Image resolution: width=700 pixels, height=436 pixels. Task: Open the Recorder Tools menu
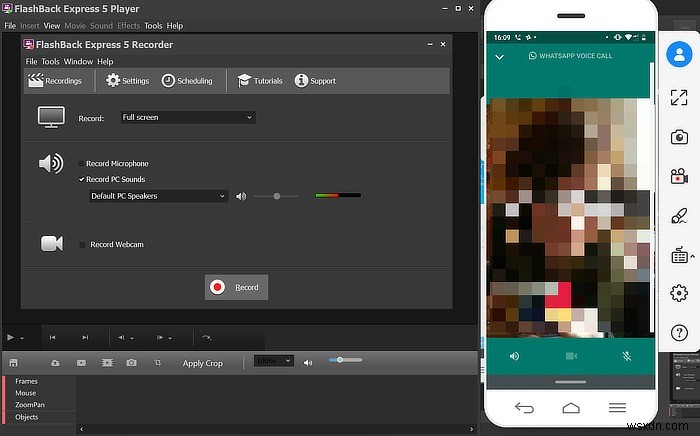pos(50,62)
